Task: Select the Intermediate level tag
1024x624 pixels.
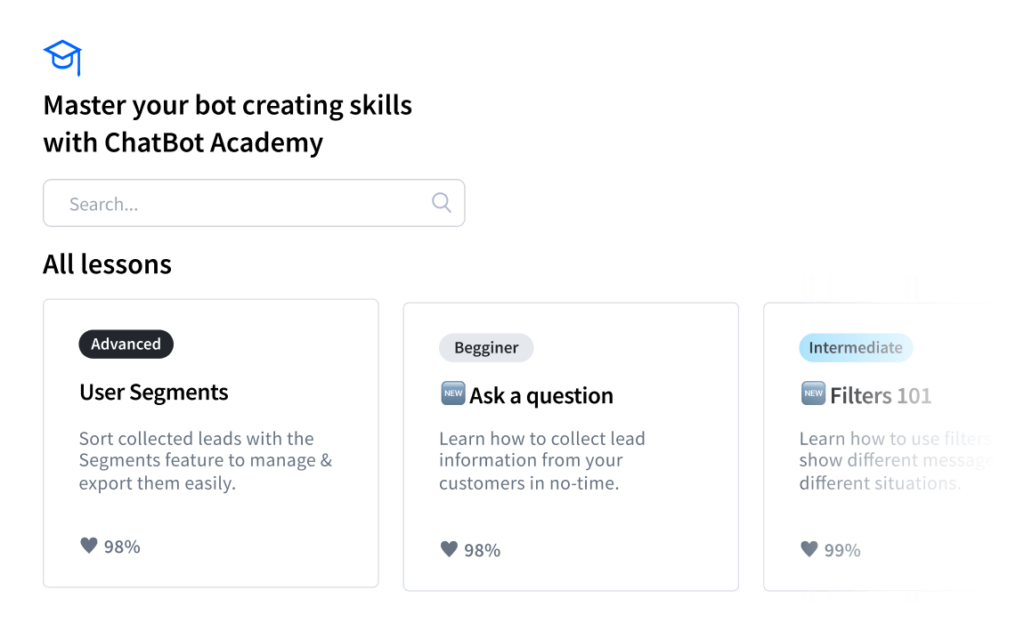Action: [x=856, y=348]
